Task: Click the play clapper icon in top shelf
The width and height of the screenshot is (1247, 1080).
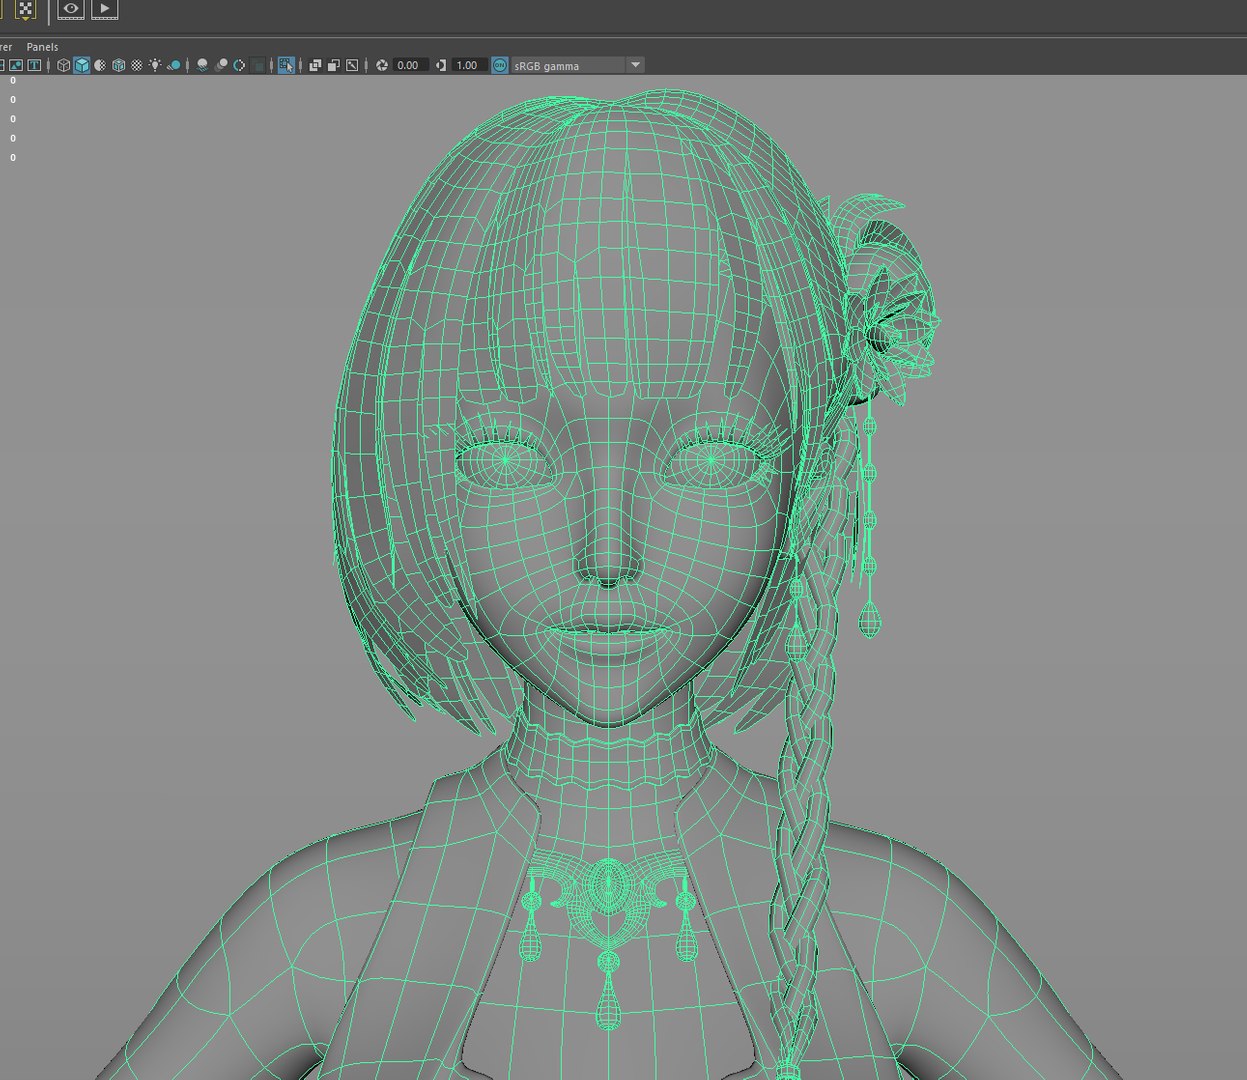Action: pos(105,10)
